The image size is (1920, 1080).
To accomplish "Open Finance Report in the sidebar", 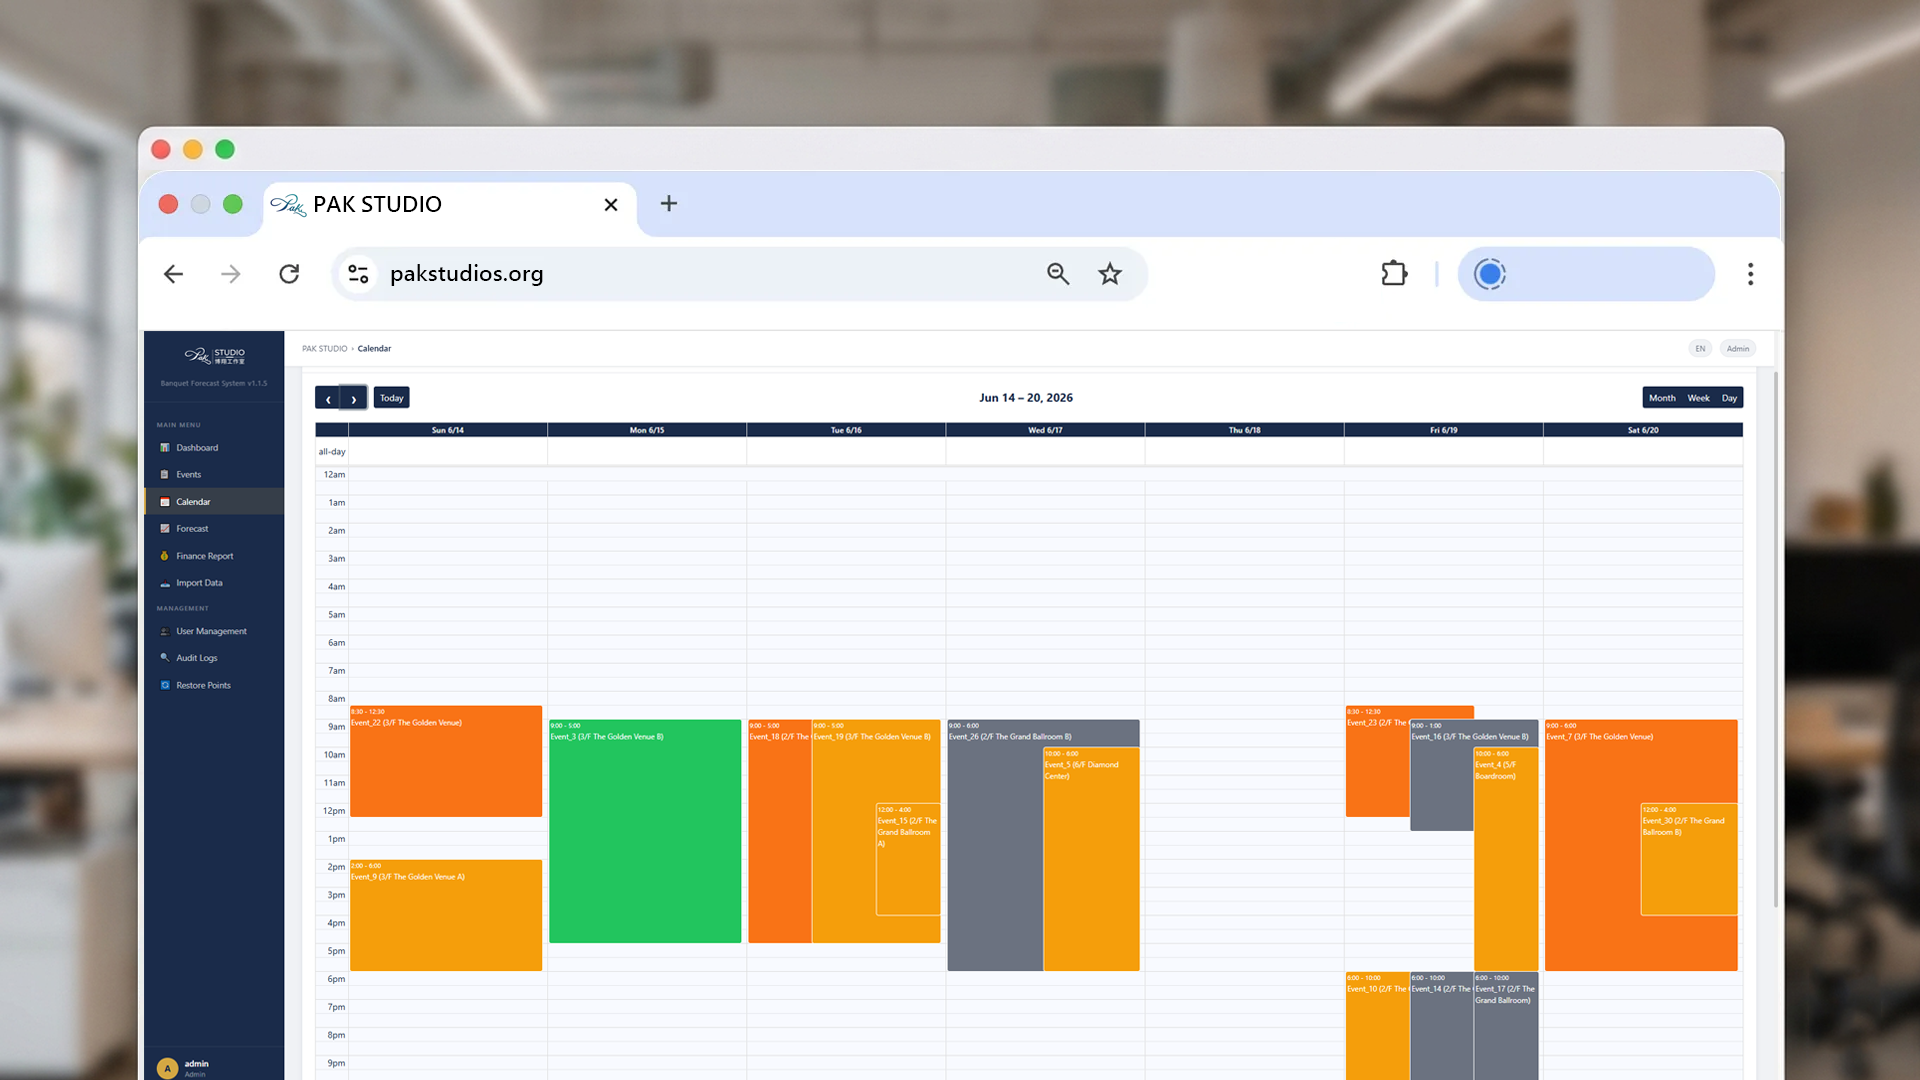I will [x=214, y=556].
